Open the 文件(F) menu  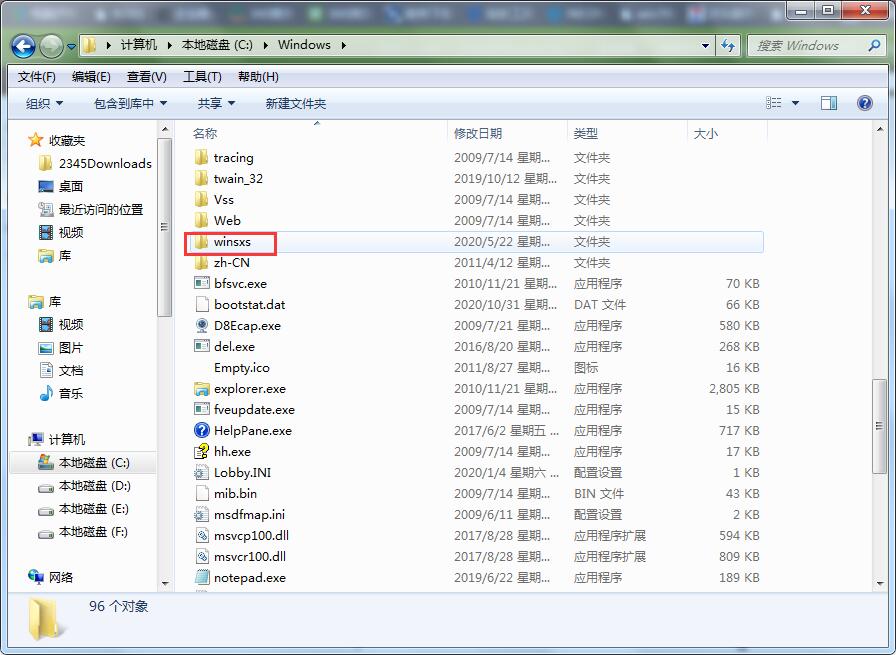click(37, 77)
